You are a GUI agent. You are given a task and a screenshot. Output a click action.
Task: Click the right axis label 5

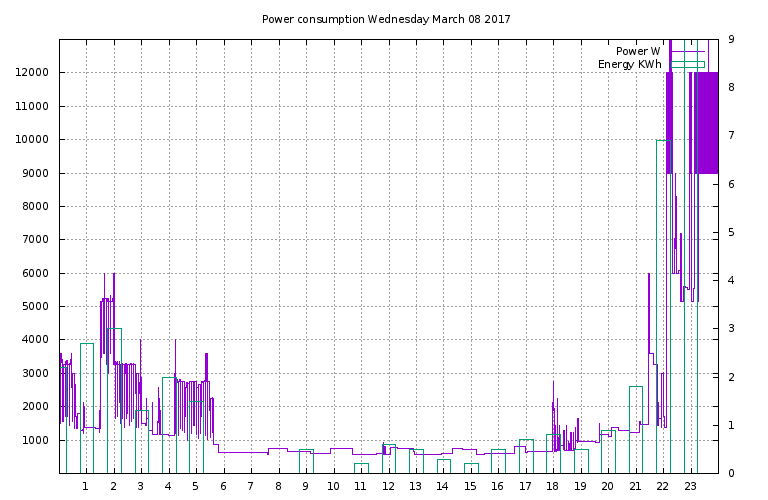pyautogui.click(x=731, y=232)
